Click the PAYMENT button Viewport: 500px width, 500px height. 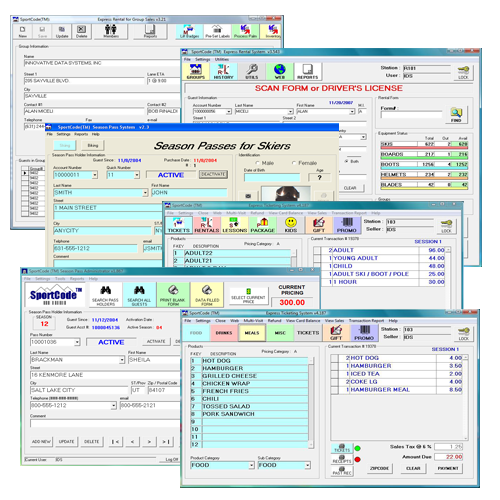[448, 468]
